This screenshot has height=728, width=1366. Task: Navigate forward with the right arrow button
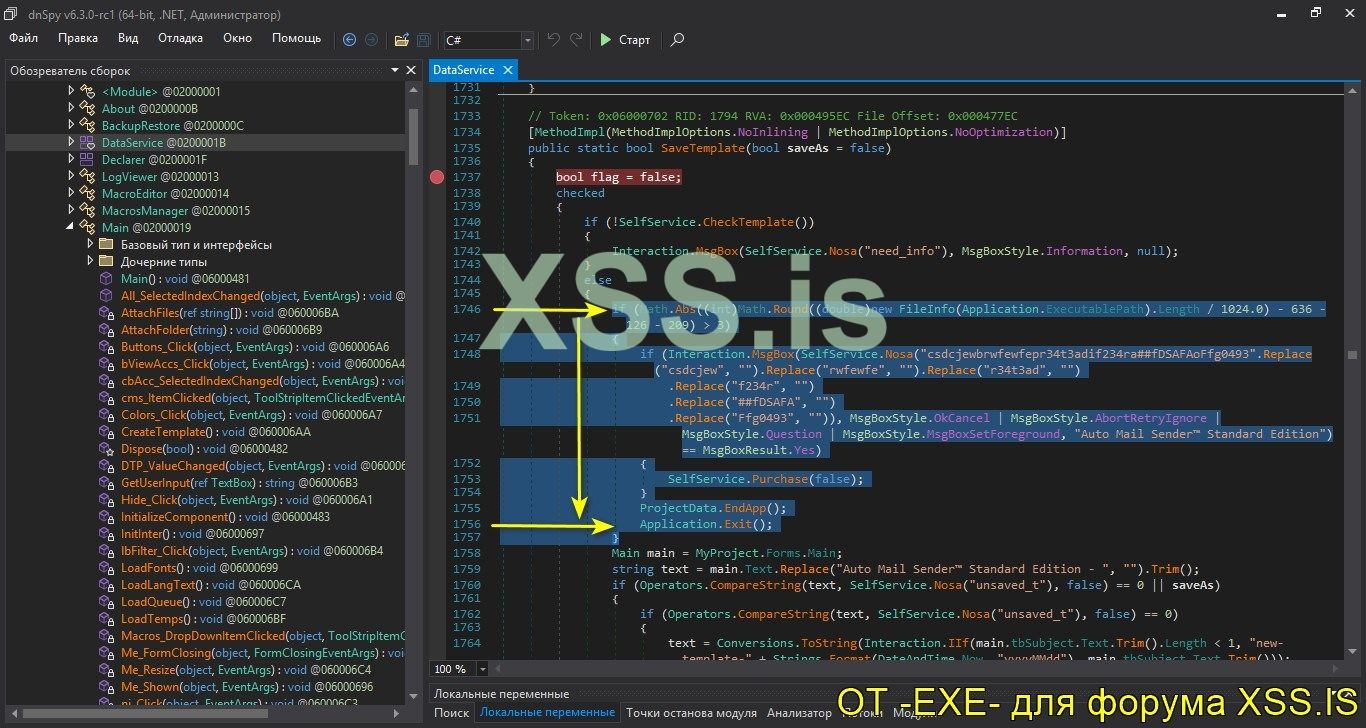[371, 40]
